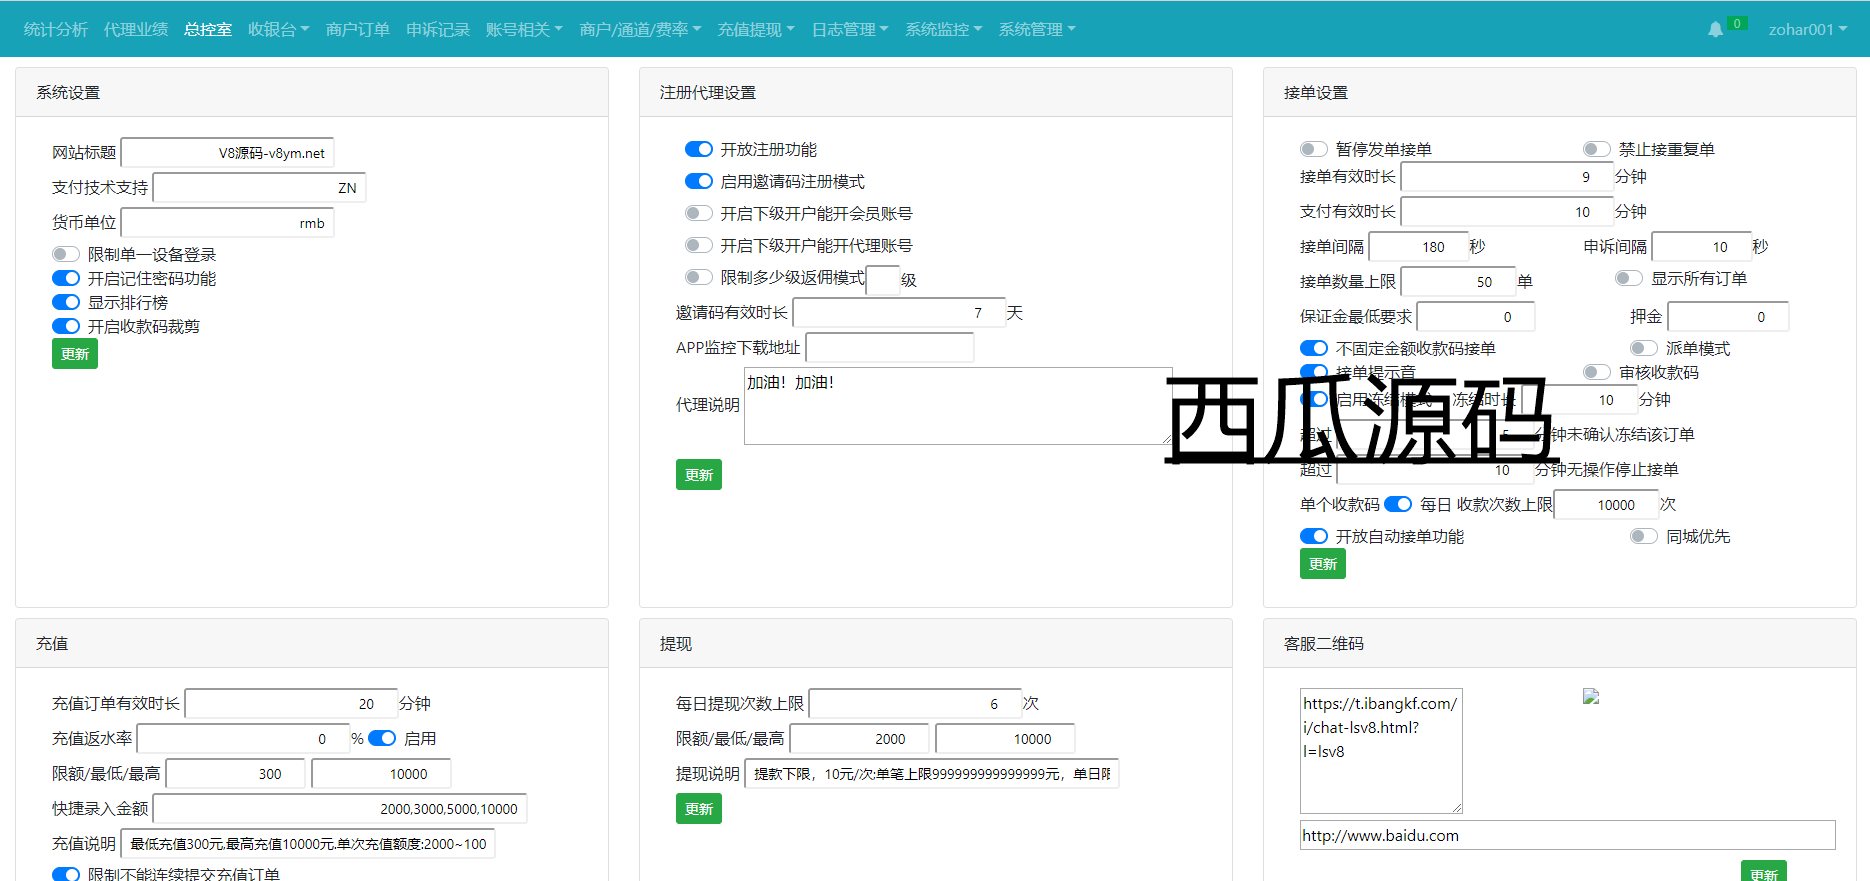Image resolution: width=1870 pixels, height=881 pixels.
Task: Click 更新 button in 接单设置
Action: point(1323,564)
